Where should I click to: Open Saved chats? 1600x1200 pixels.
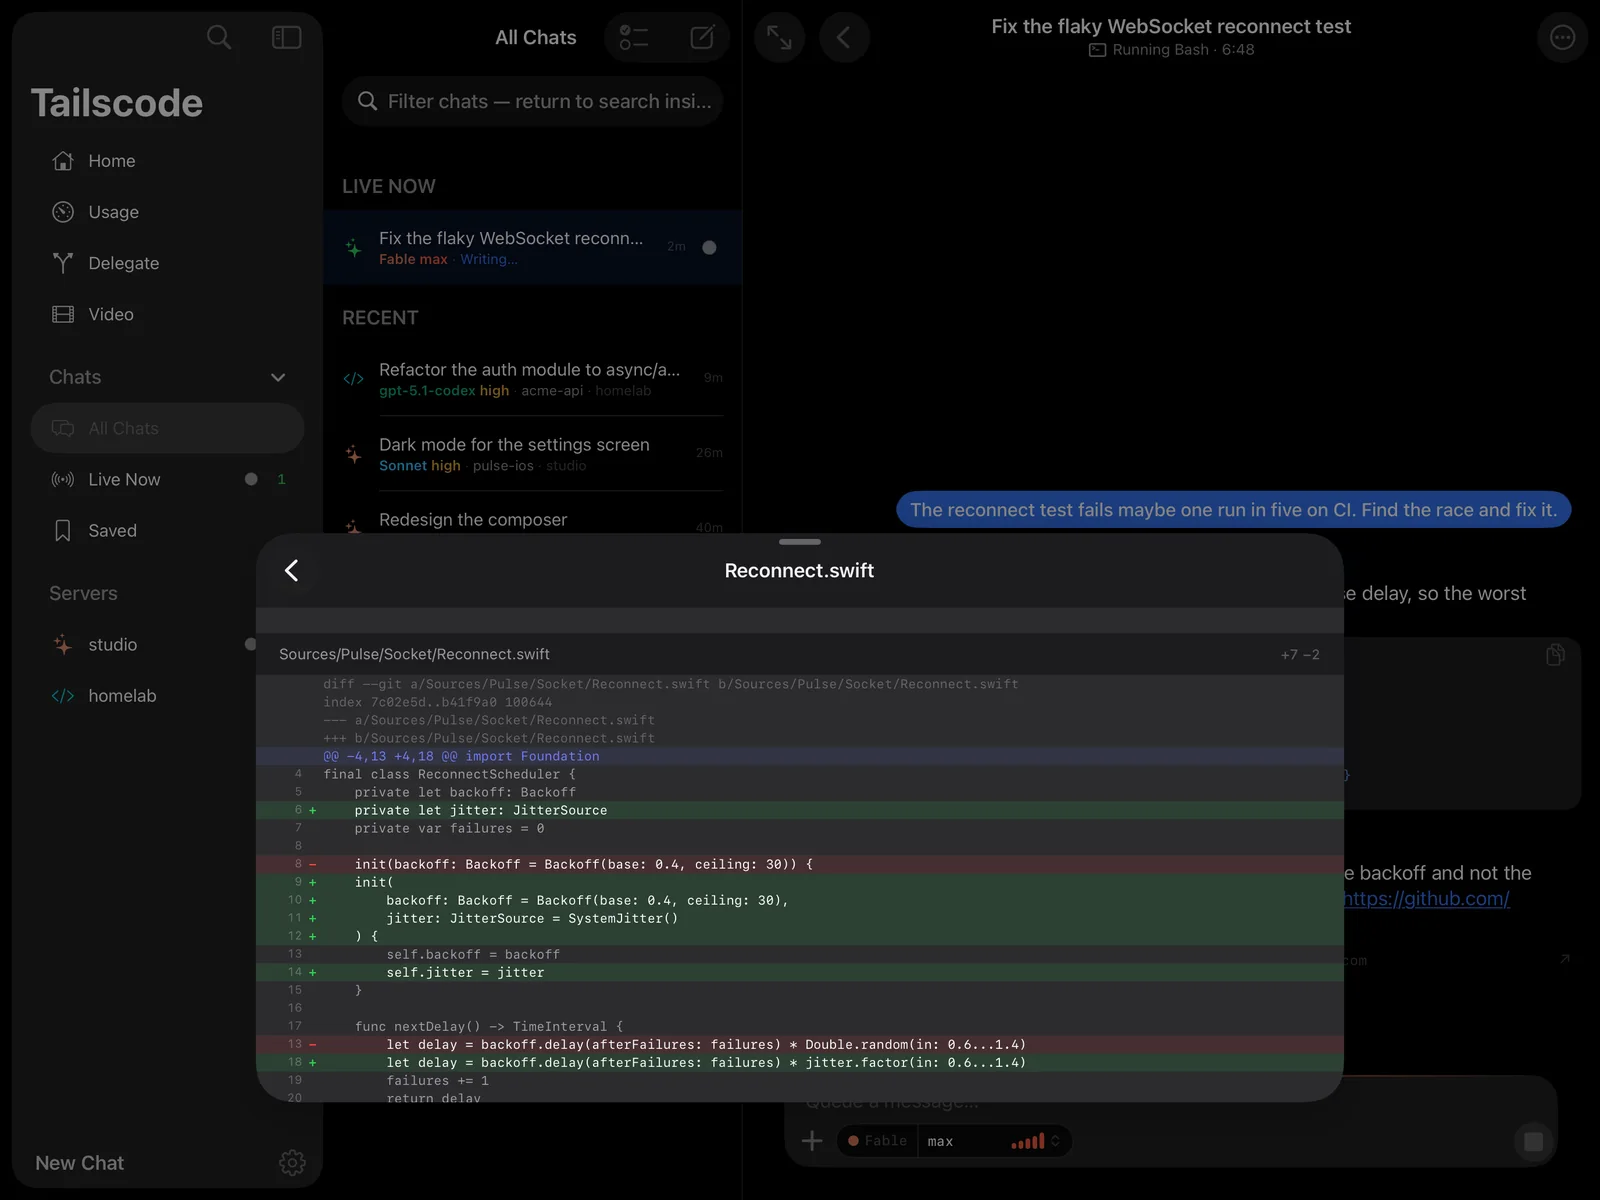(167, 530)
